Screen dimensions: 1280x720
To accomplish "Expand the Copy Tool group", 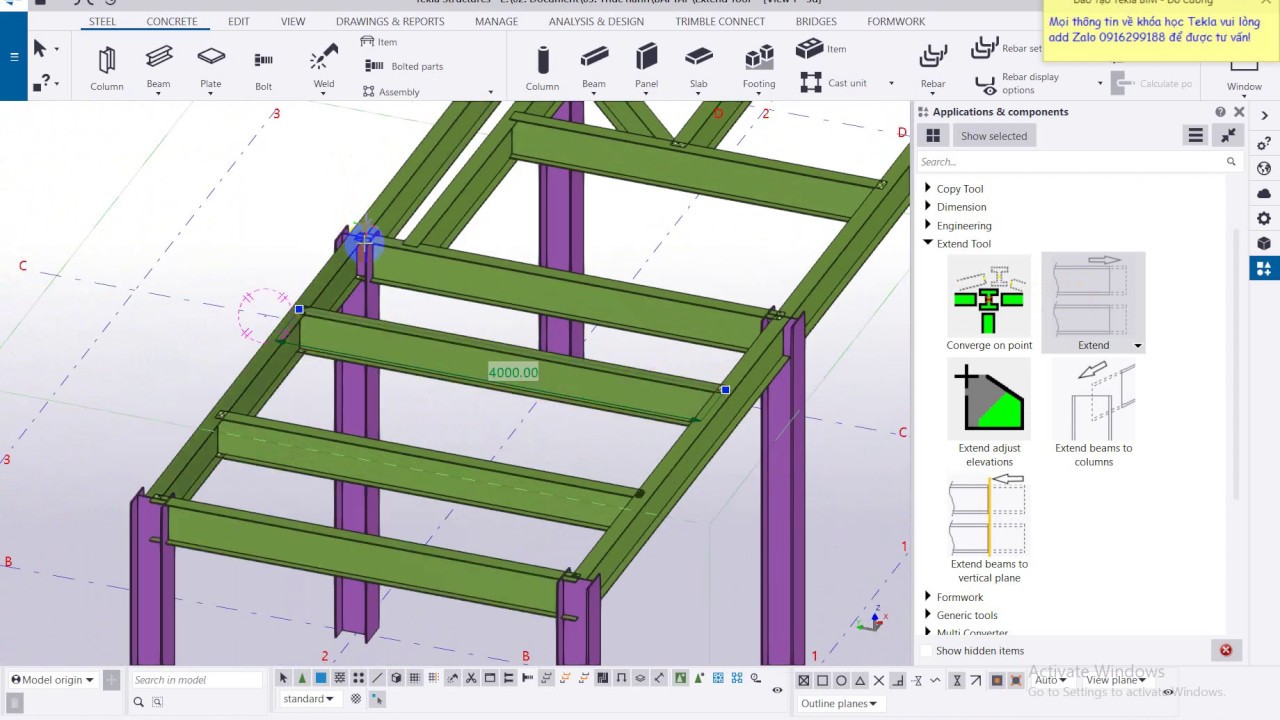I will [928, 188].
